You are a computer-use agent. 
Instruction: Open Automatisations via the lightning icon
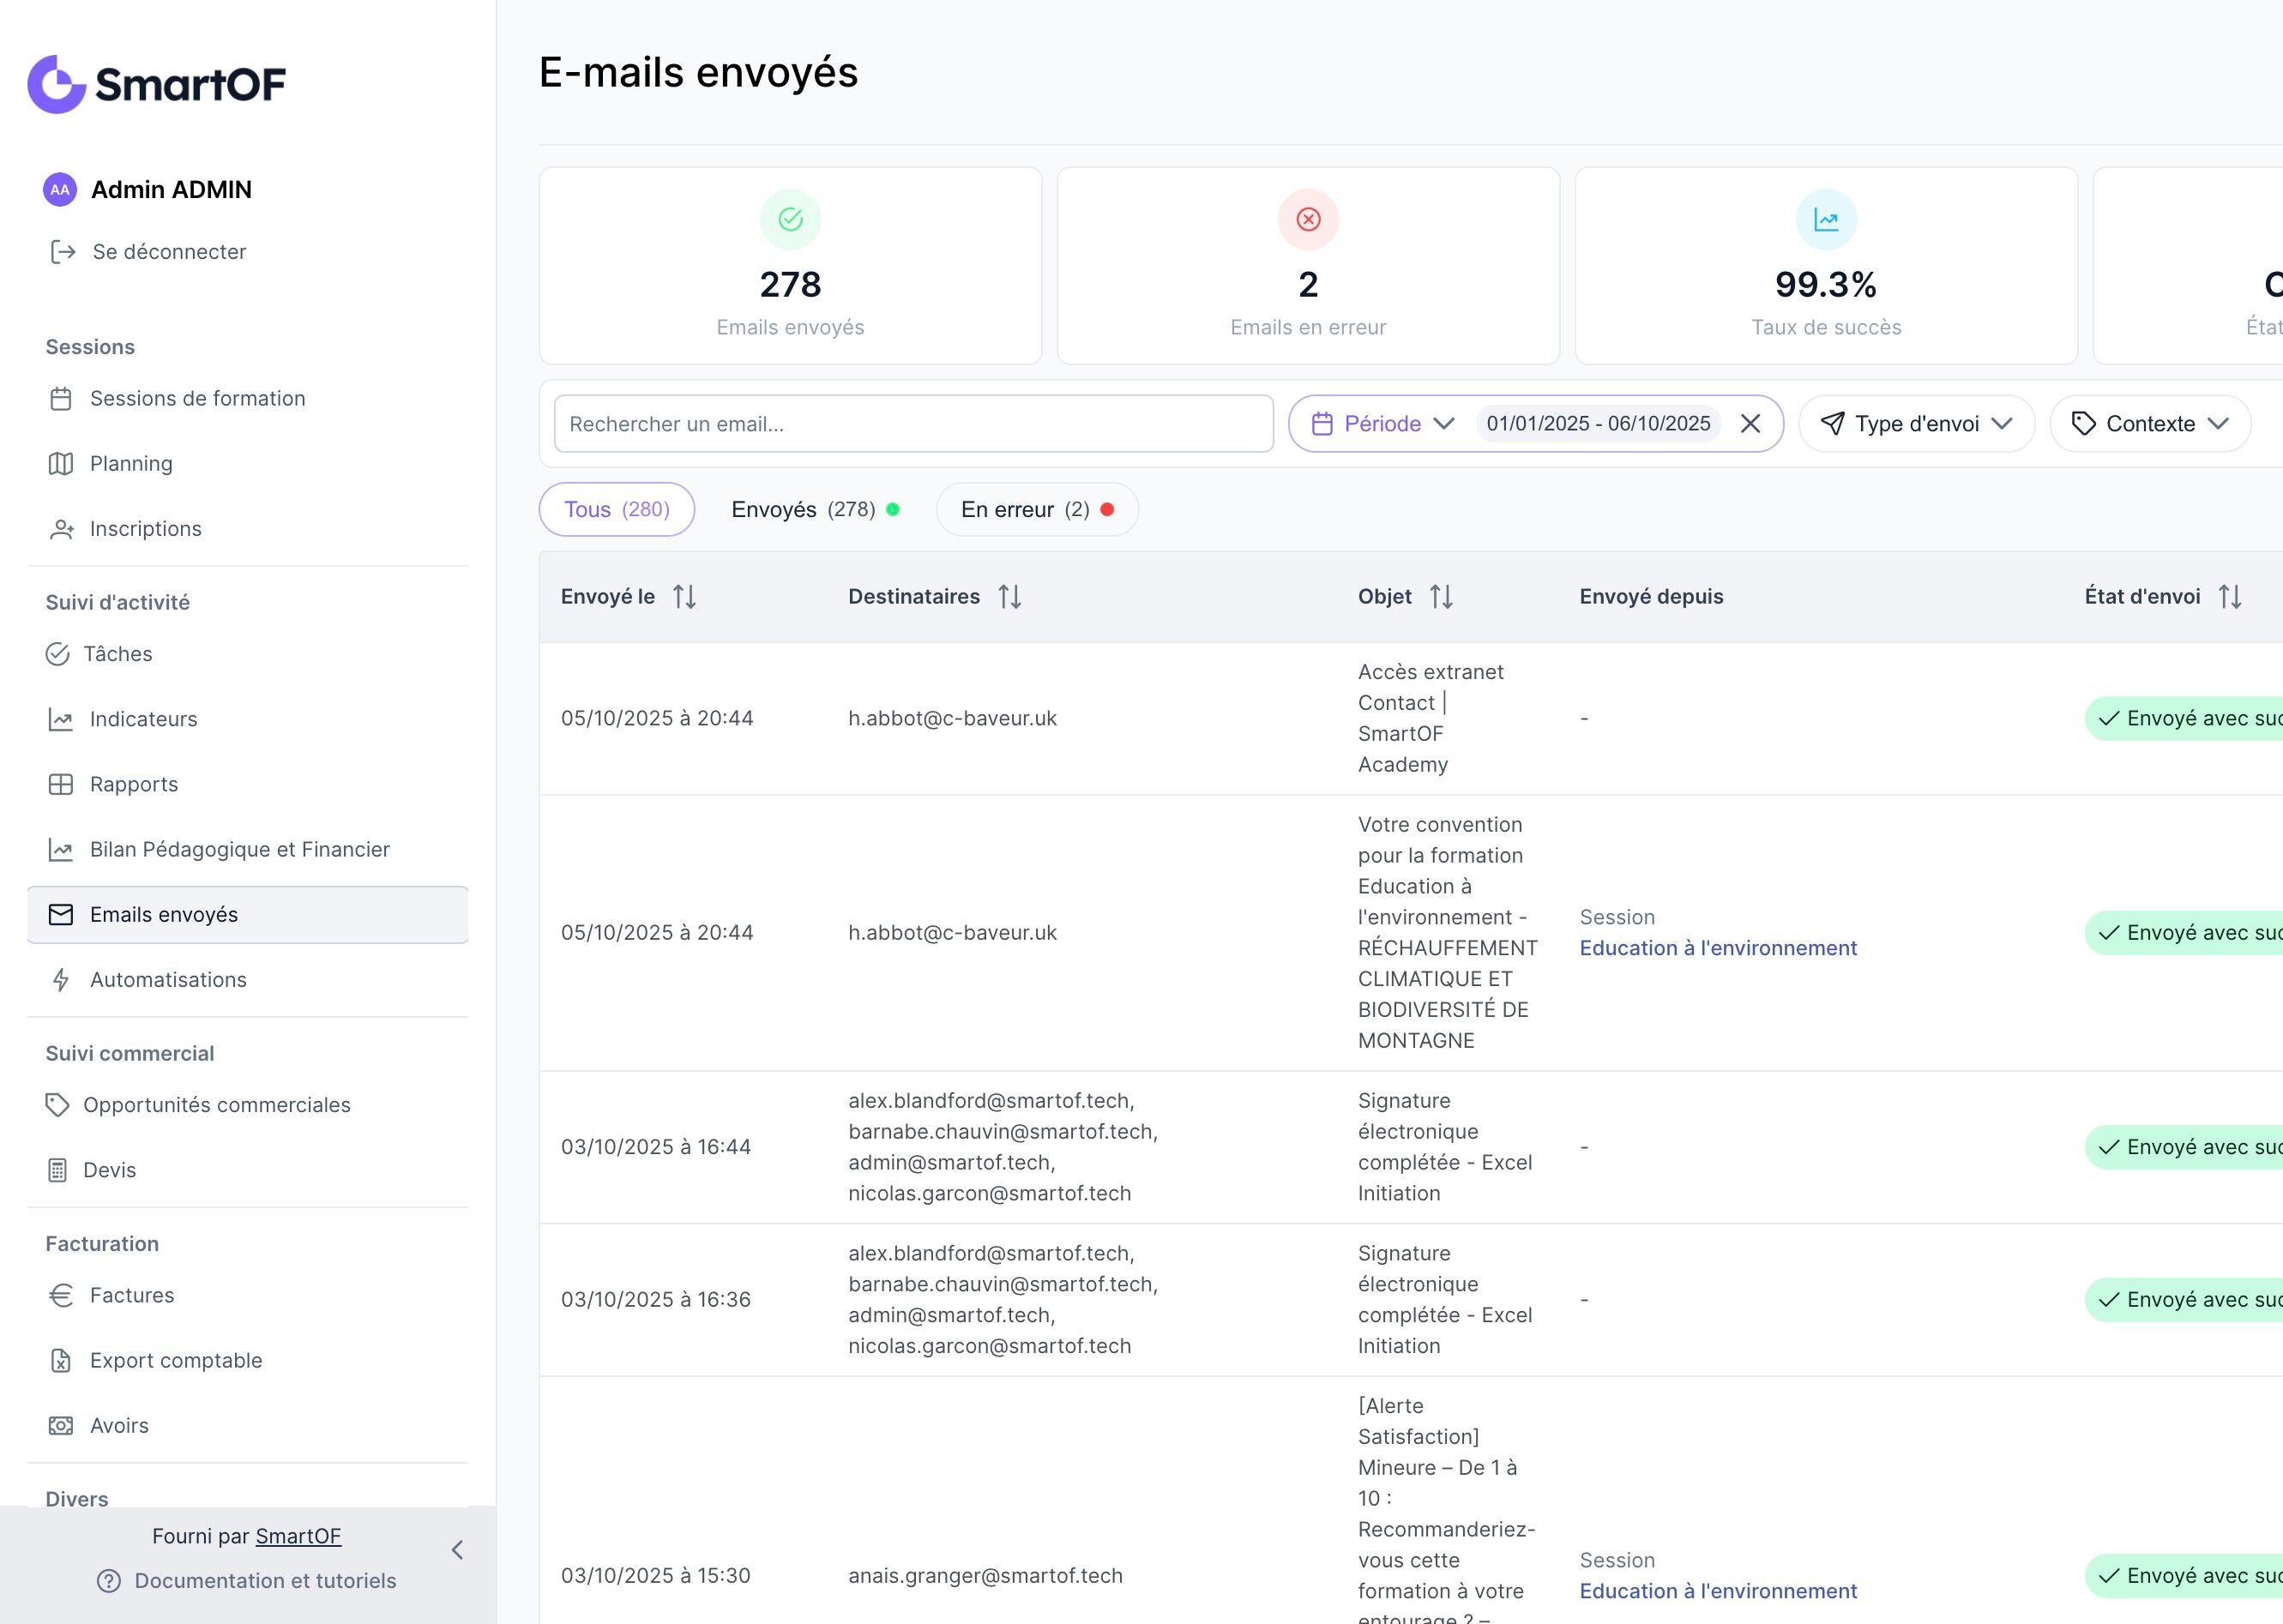pyautogui.click(x=61, y=980)
